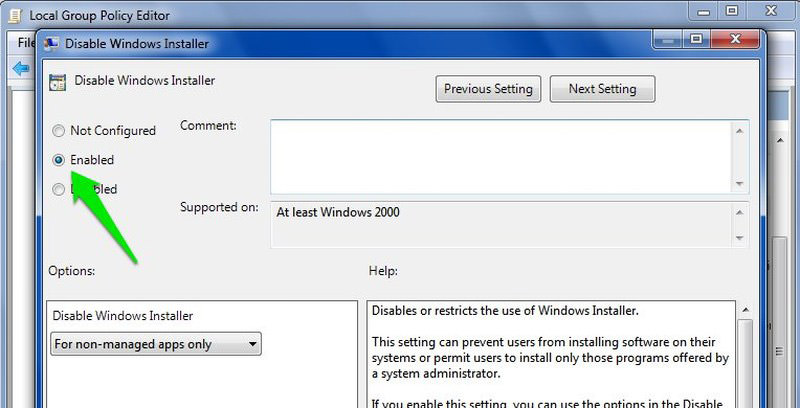Click inside the Comment text box
The width and height of the screenshot is (800, 408).
point(501,157)
